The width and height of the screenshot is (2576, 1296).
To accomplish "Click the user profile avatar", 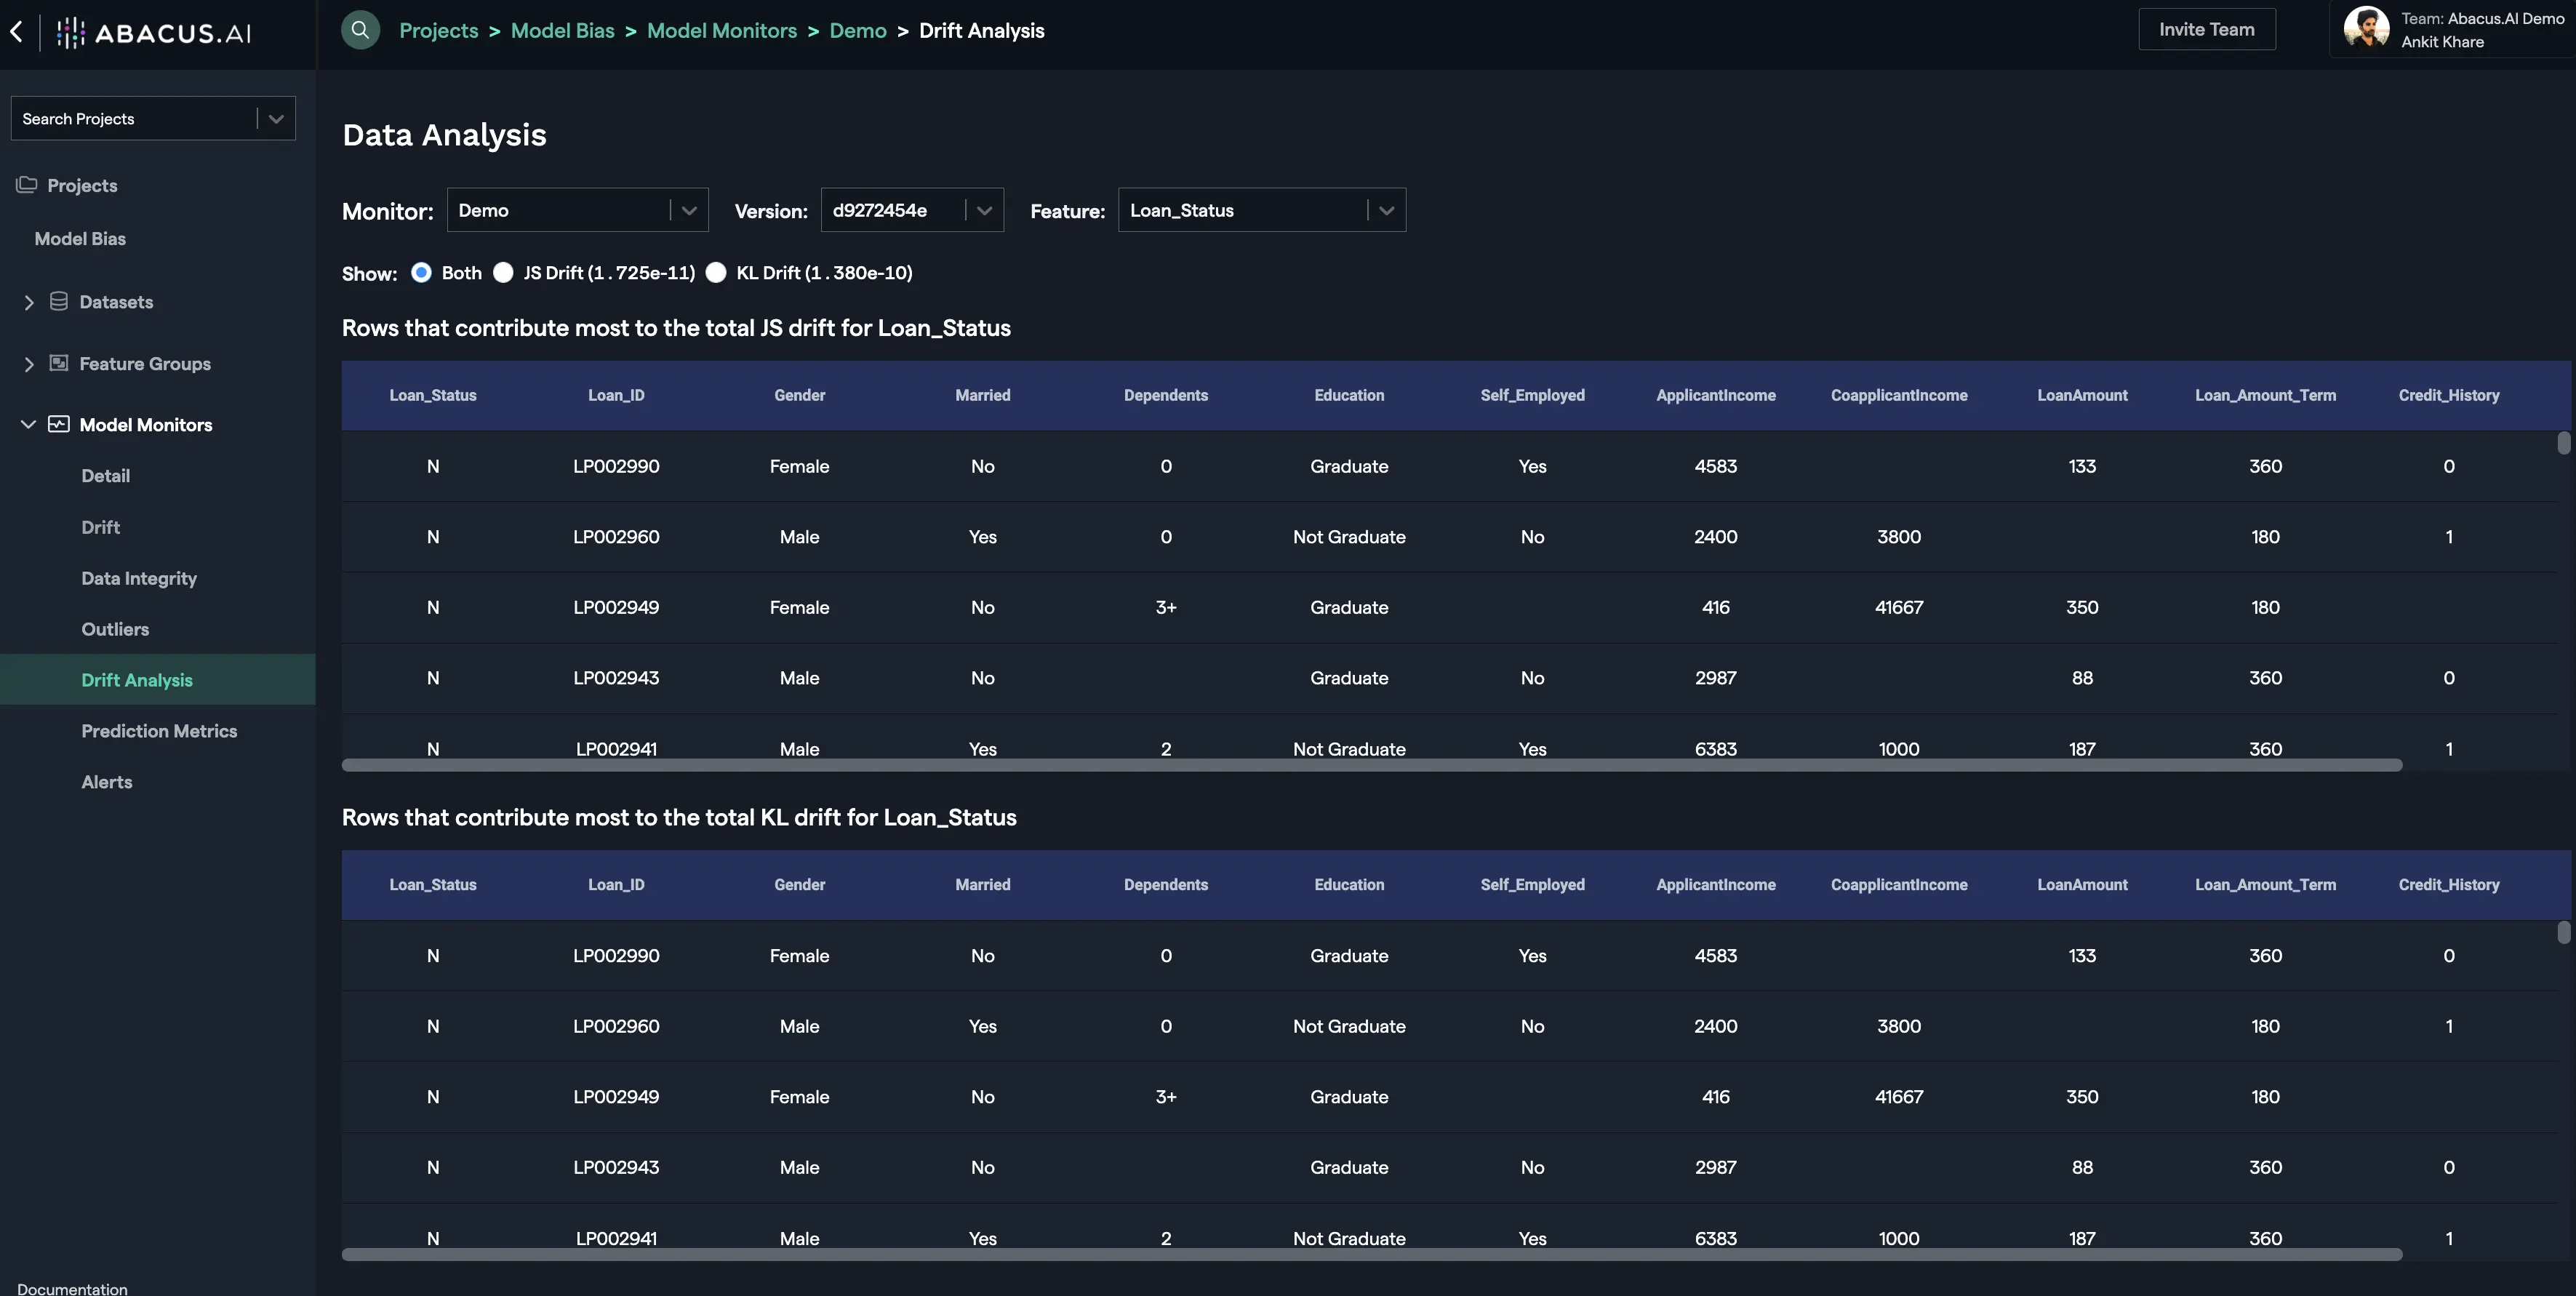I will coord(2366,28).
